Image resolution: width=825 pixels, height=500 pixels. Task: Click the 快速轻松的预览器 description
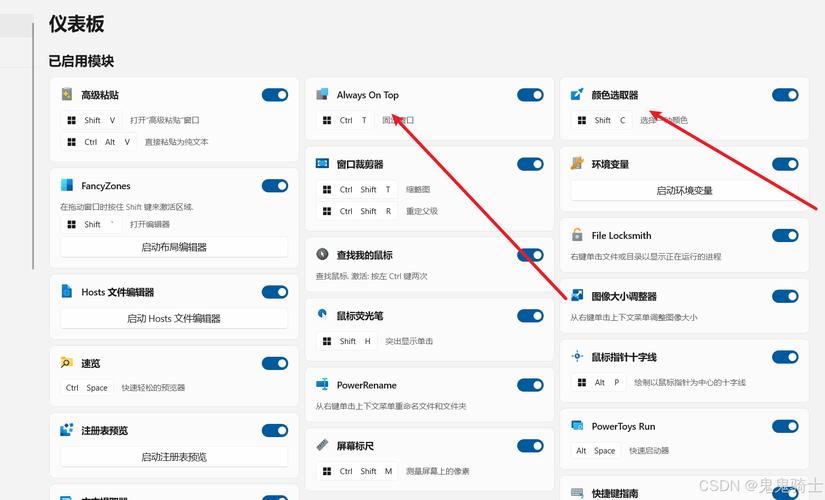tap(153, 387)
